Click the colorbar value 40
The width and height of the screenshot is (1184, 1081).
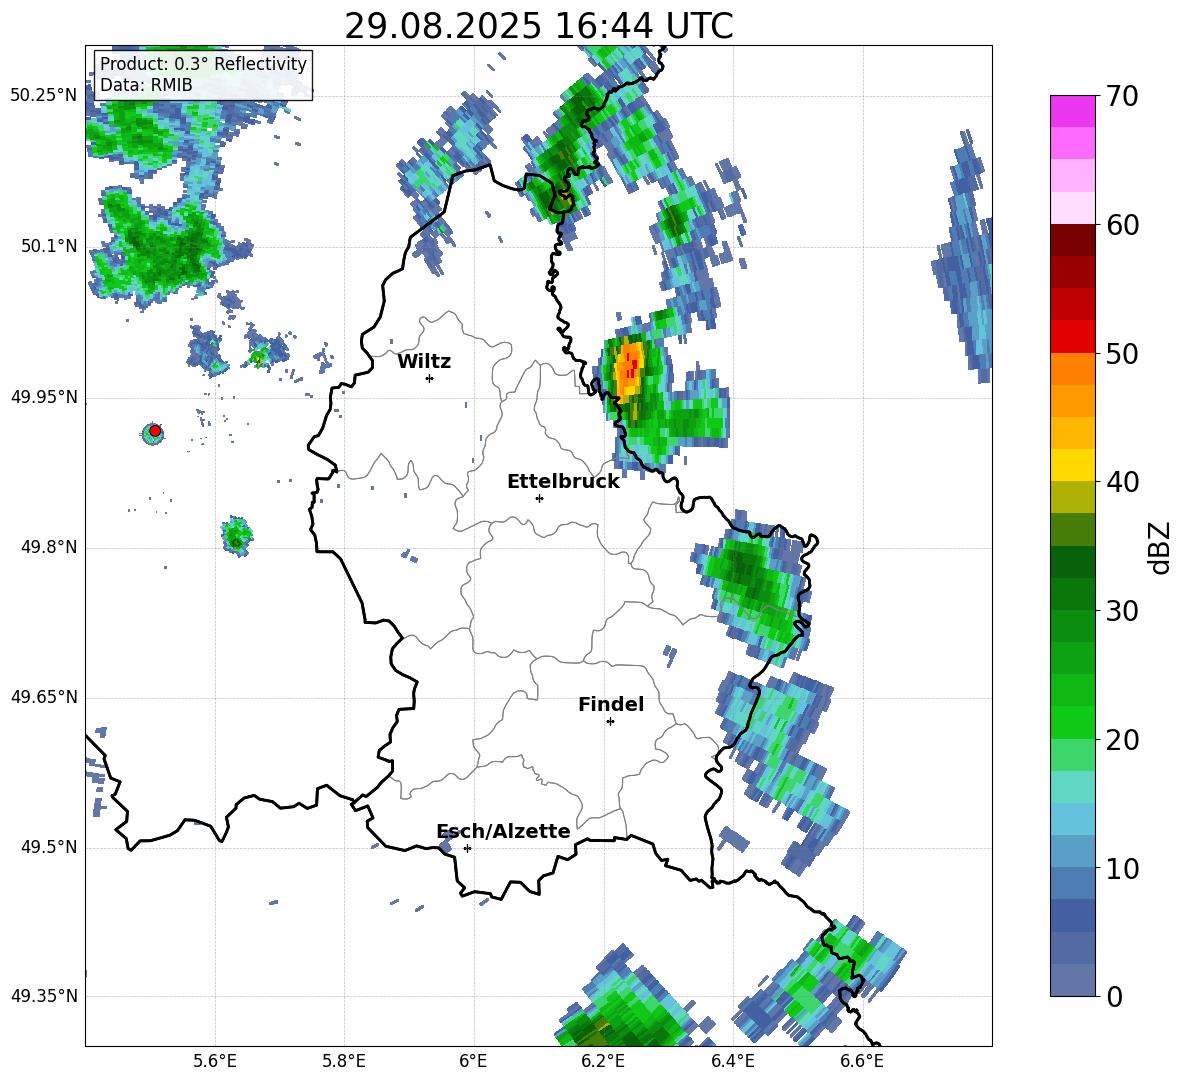click(1122, 482)
